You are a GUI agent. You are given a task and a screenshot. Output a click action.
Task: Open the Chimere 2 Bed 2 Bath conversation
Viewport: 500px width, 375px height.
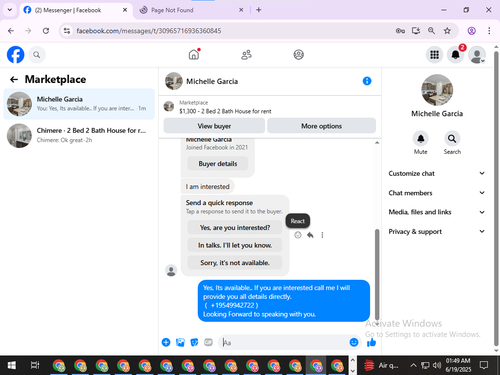79,135
